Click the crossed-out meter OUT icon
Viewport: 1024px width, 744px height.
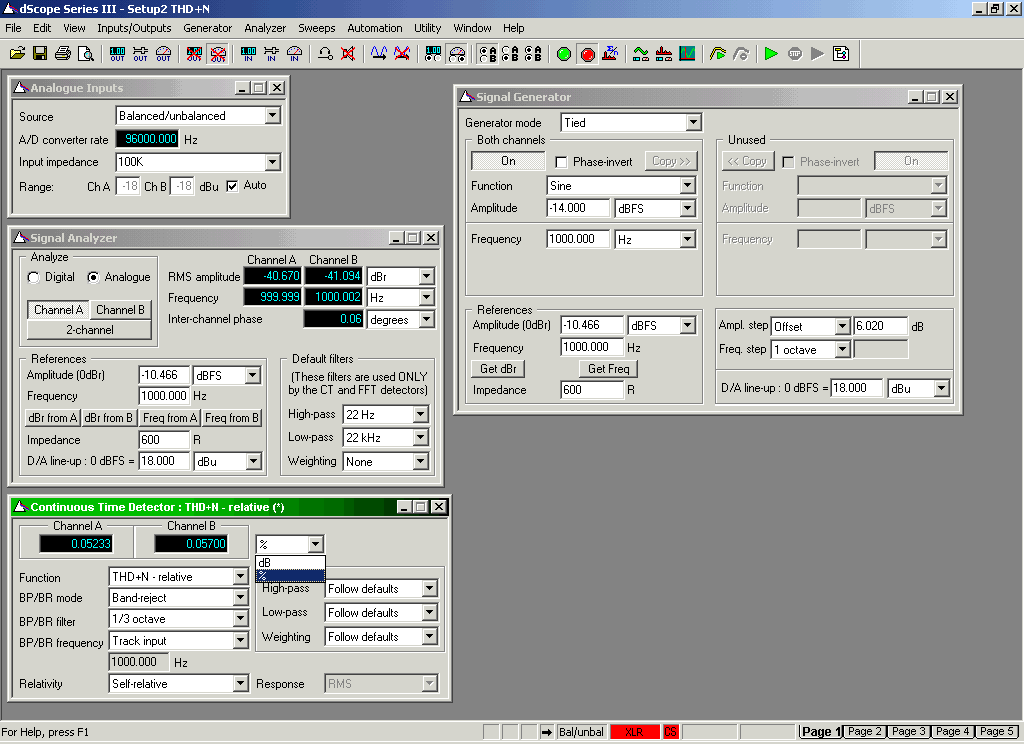(217, 54)
